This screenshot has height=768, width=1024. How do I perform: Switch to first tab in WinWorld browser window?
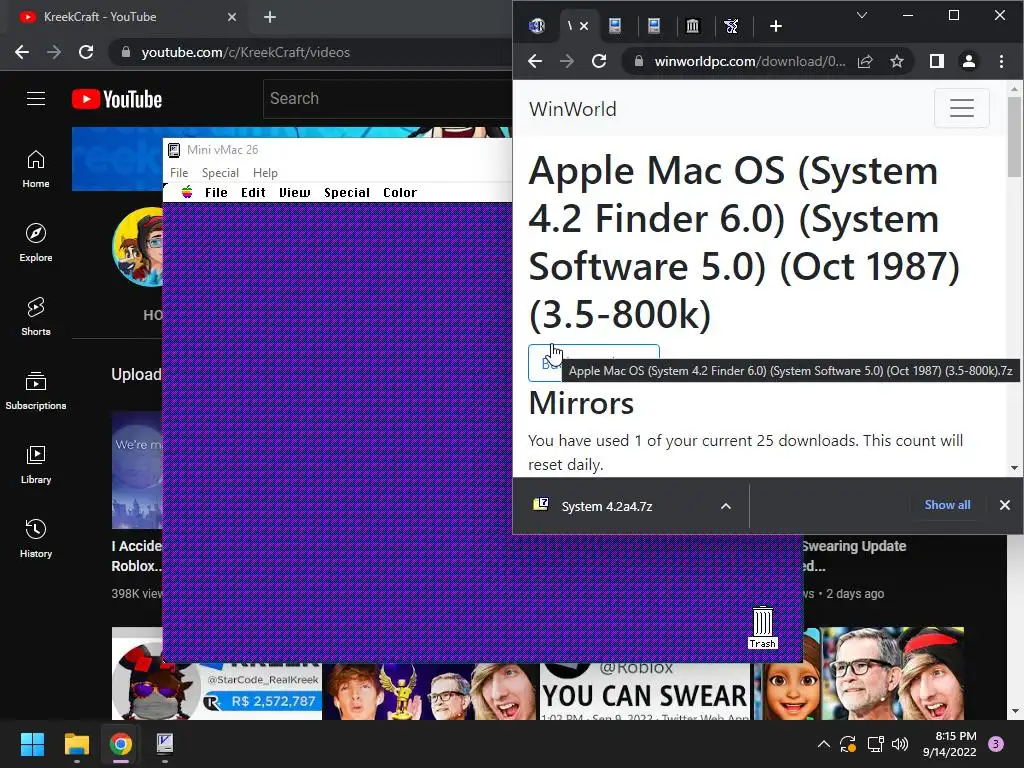(x=537, y=25)
